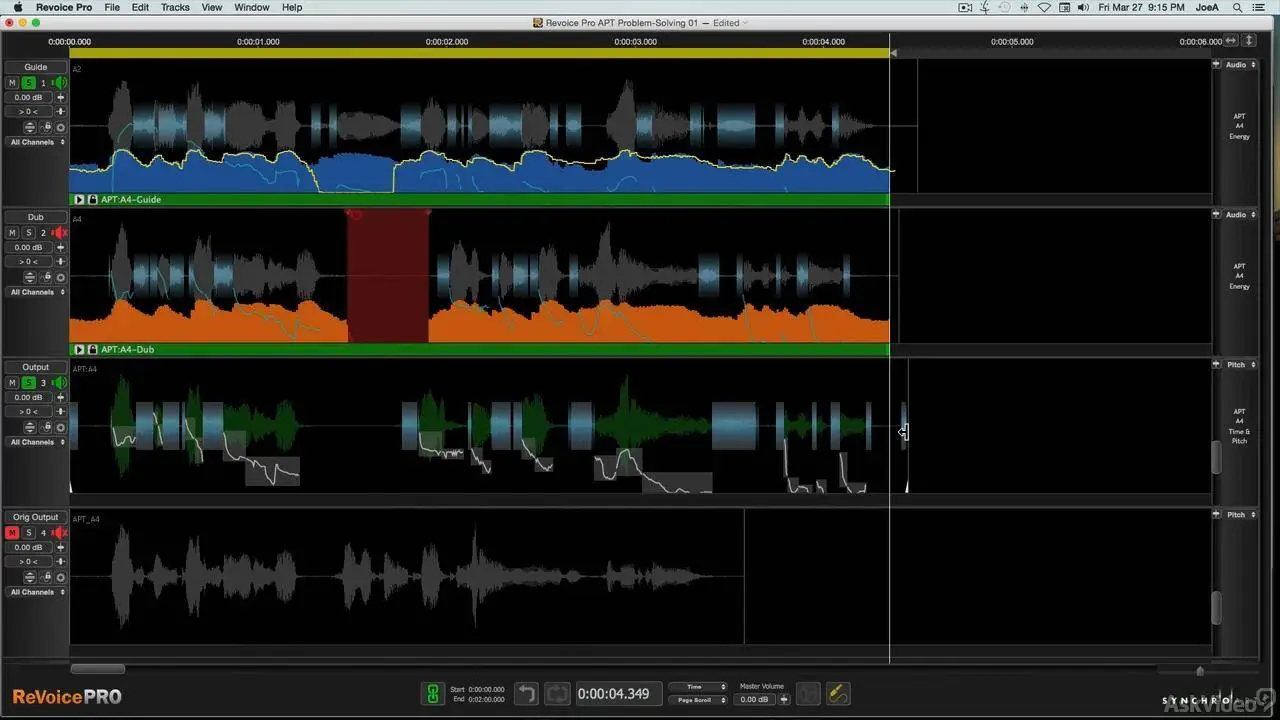Click the Master Volume slider handle
Screen dimensions: 1280x720
pos(784,700)
